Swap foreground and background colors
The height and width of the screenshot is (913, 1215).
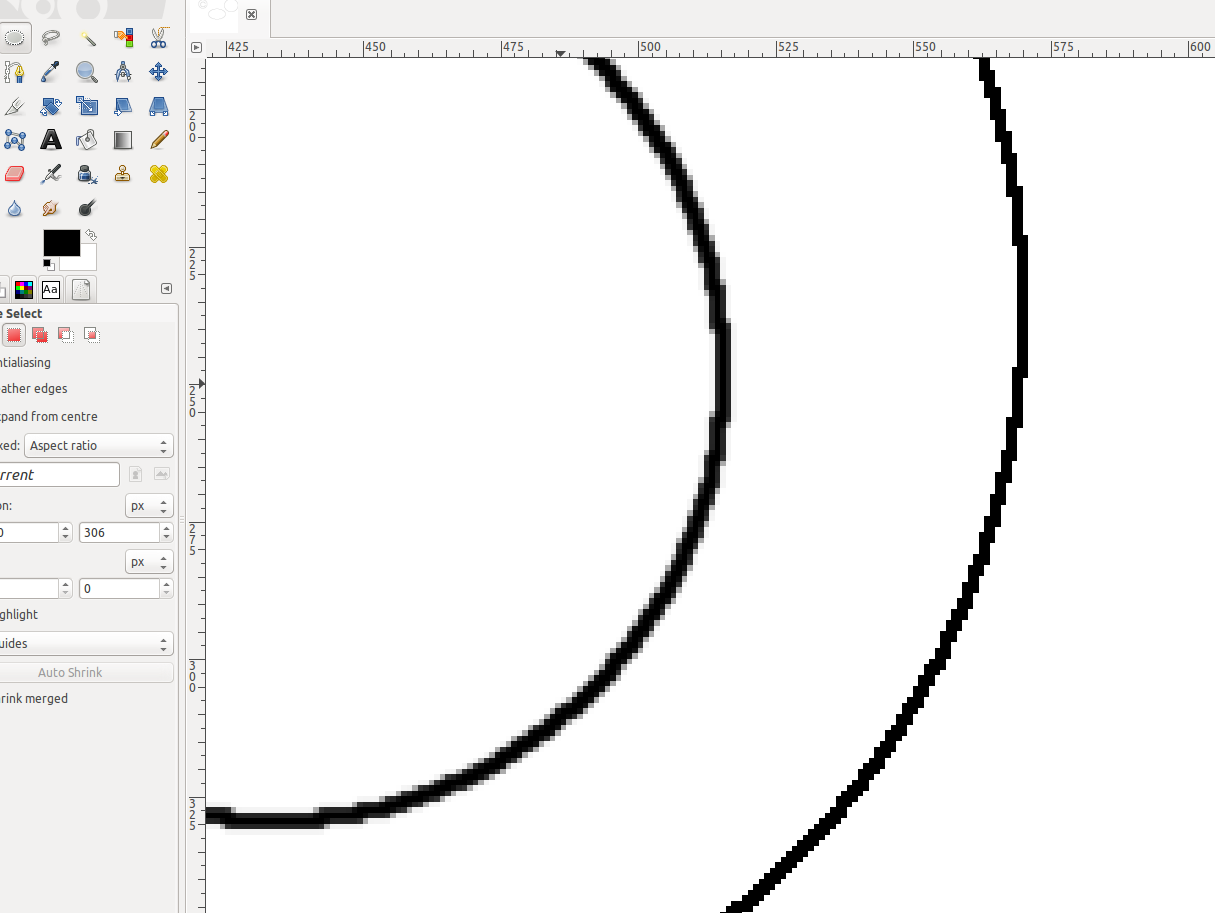pos(90,232)
